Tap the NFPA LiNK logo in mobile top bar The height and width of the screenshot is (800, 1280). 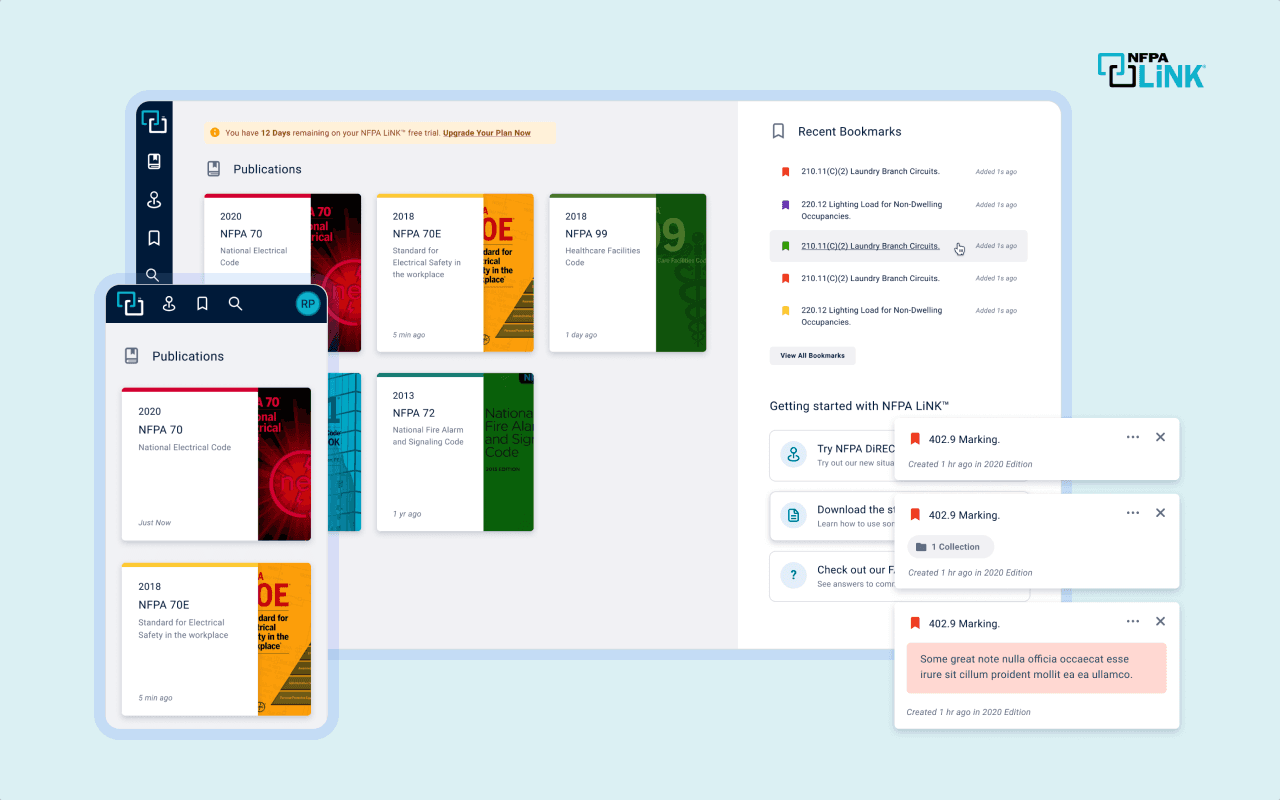tap(130, 303)
